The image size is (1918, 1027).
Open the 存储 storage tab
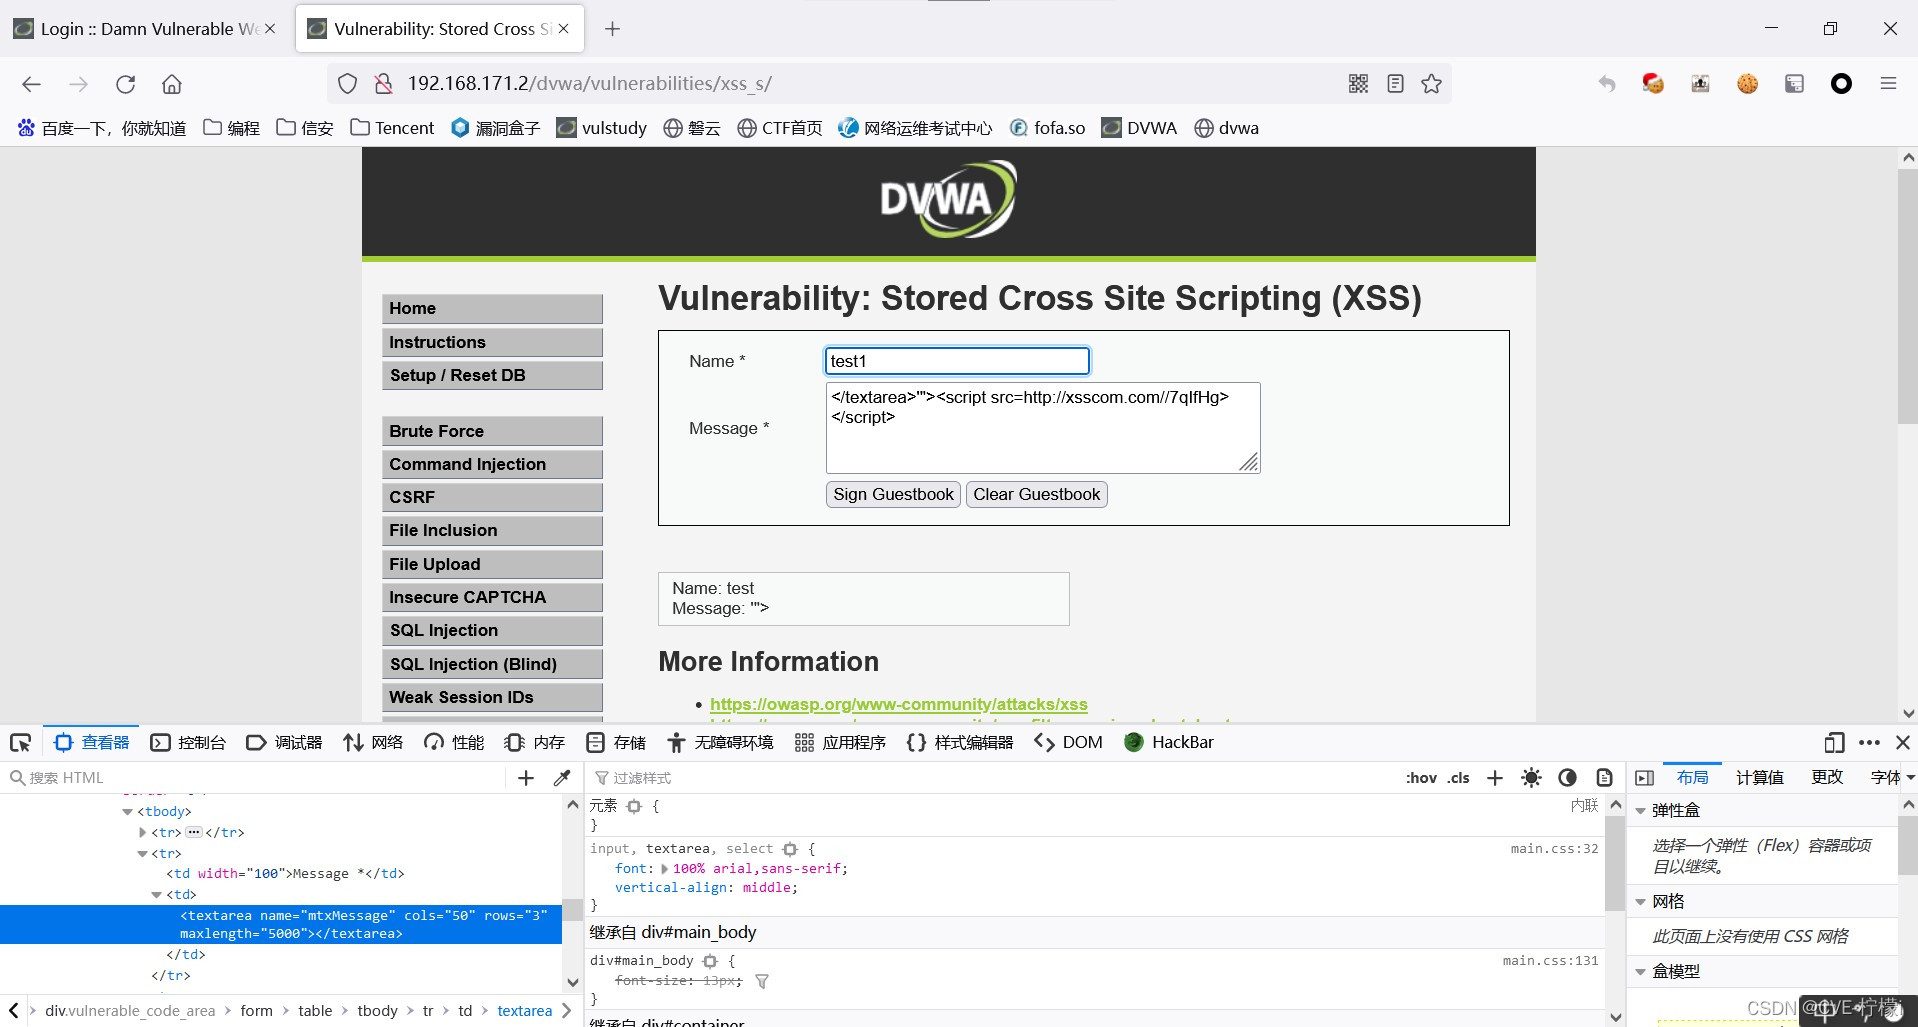(616, 742)
